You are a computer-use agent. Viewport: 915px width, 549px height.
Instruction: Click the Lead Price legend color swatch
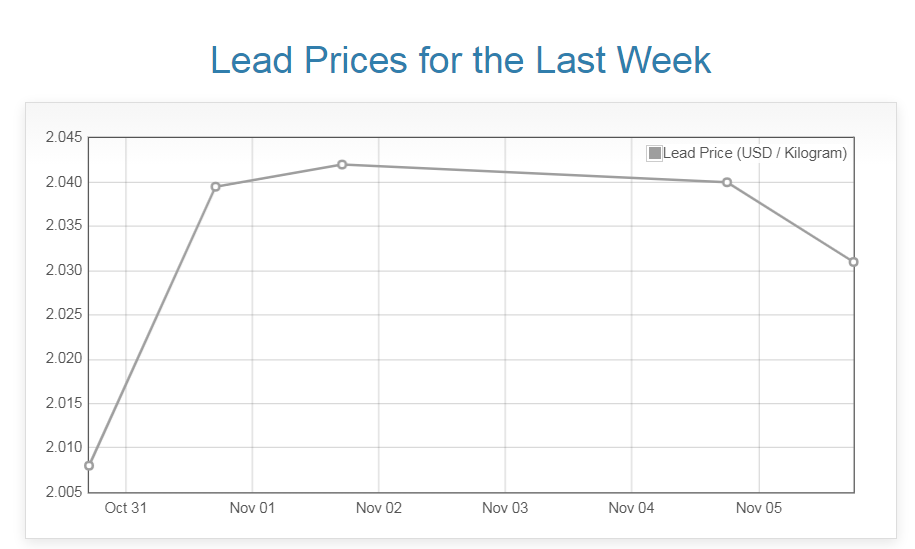point(655,153)
